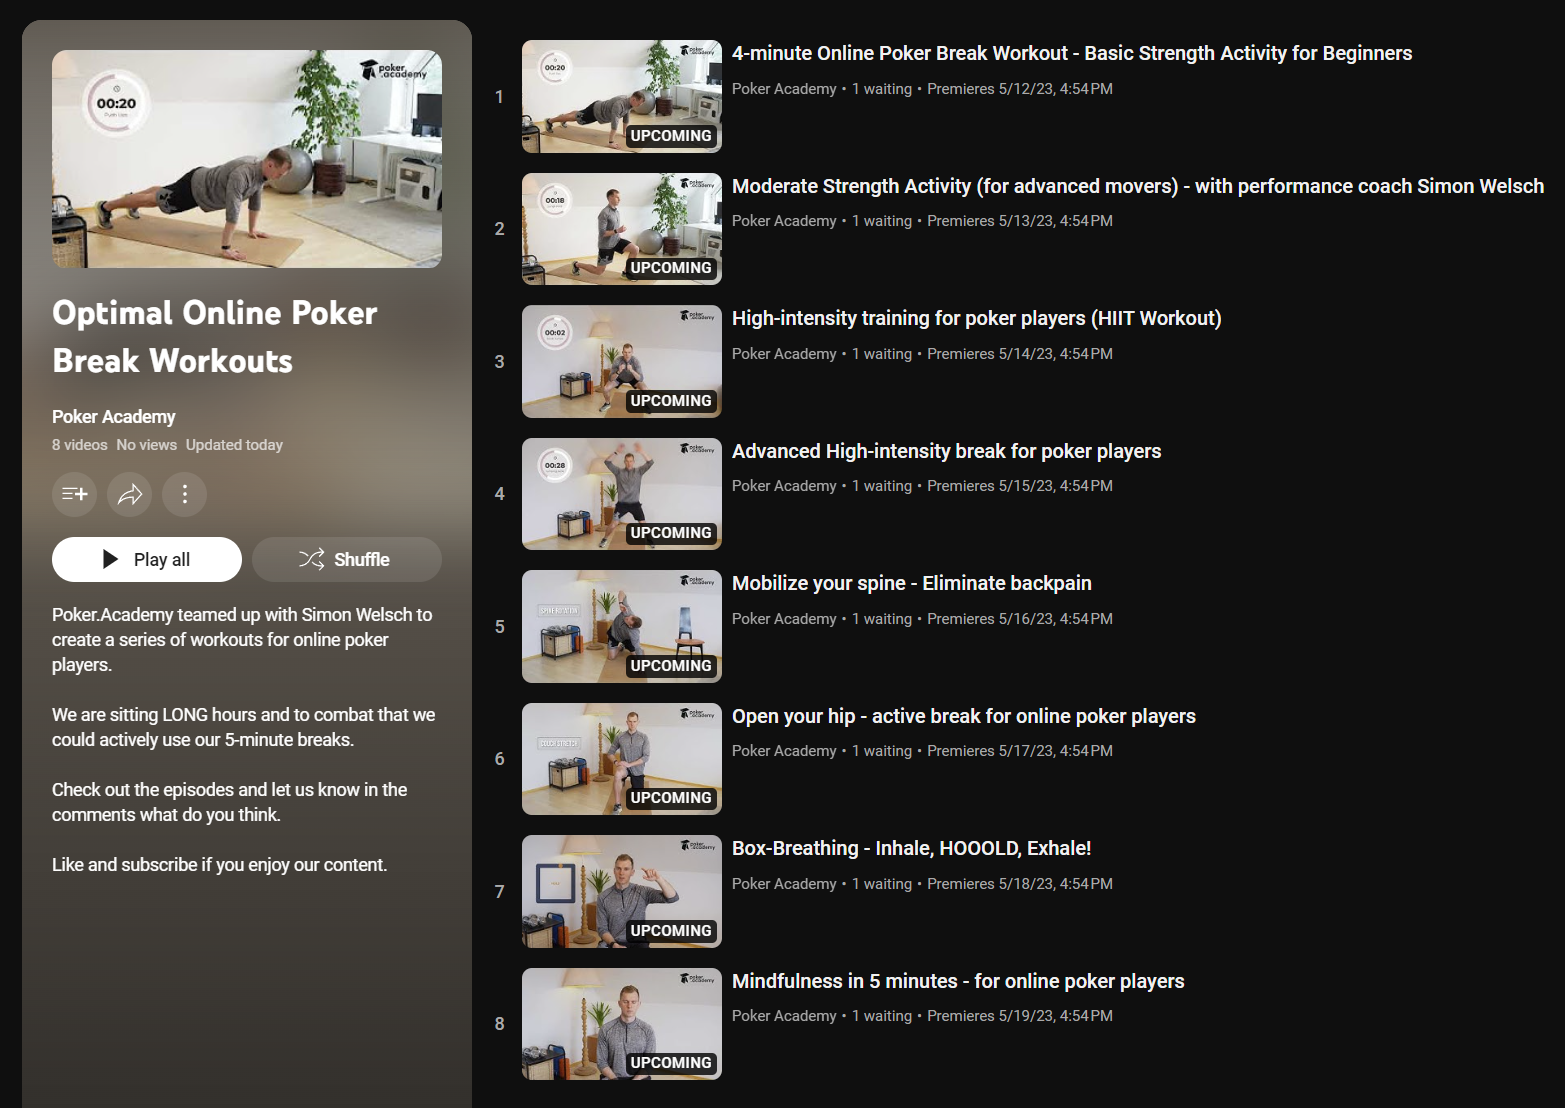Click Poker Academy channel under Mindfulness video
1565x1108 pixels.
coord(784,1016)
